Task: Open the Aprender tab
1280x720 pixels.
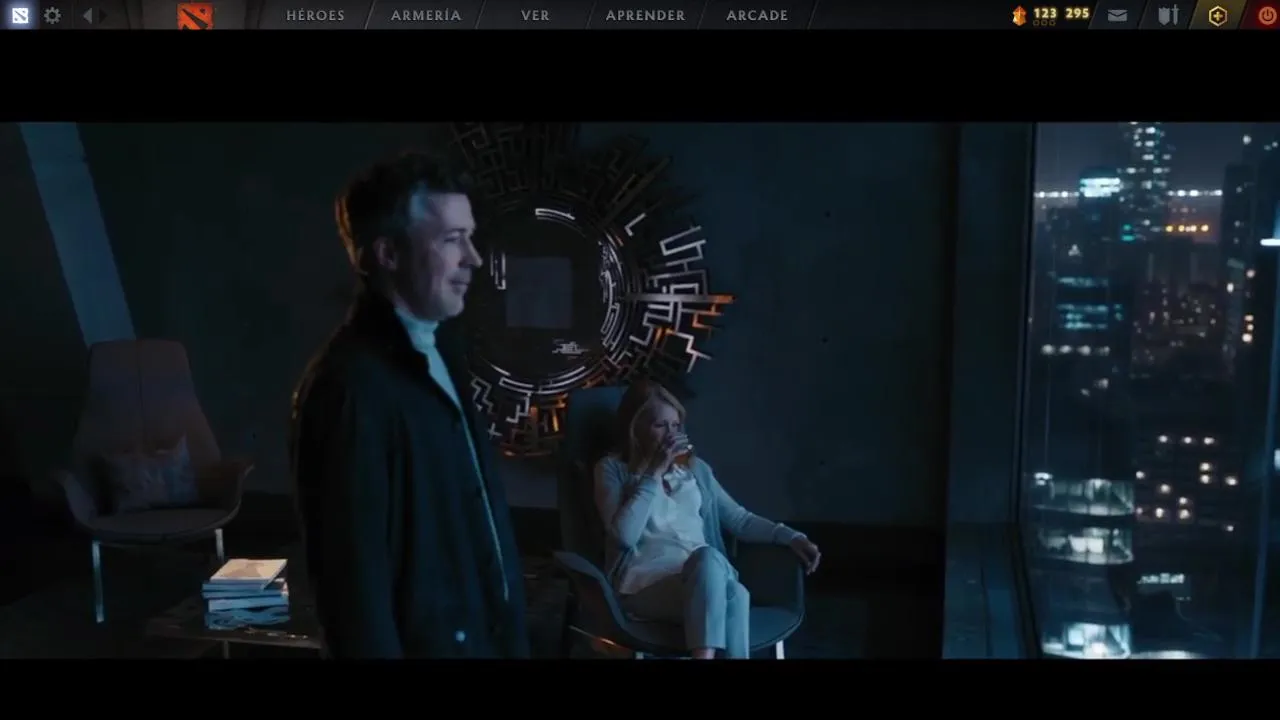Action: (645, 15)
